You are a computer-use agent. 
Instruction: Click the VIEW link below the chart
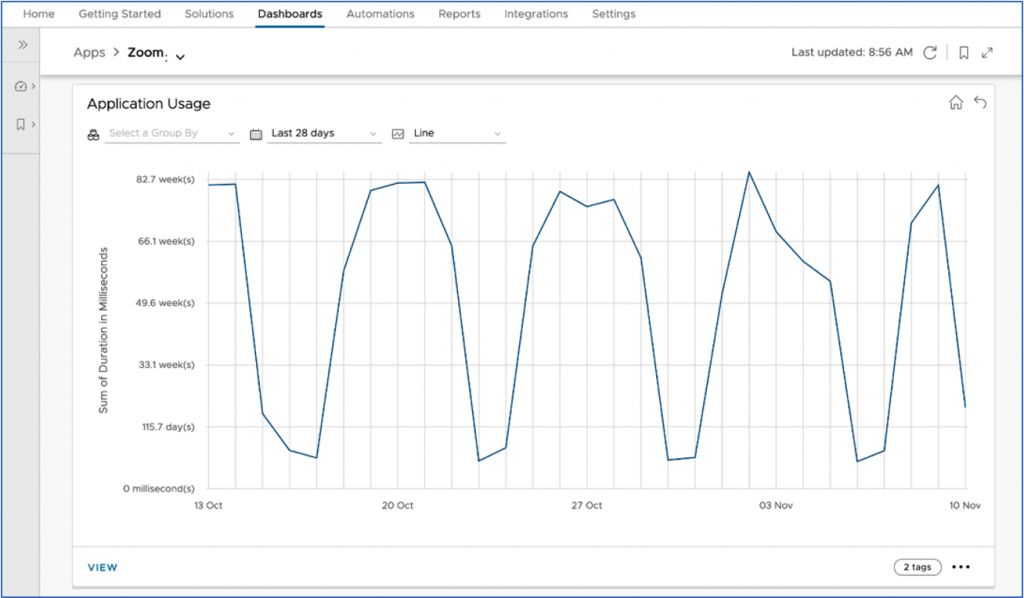pos(102,567)
